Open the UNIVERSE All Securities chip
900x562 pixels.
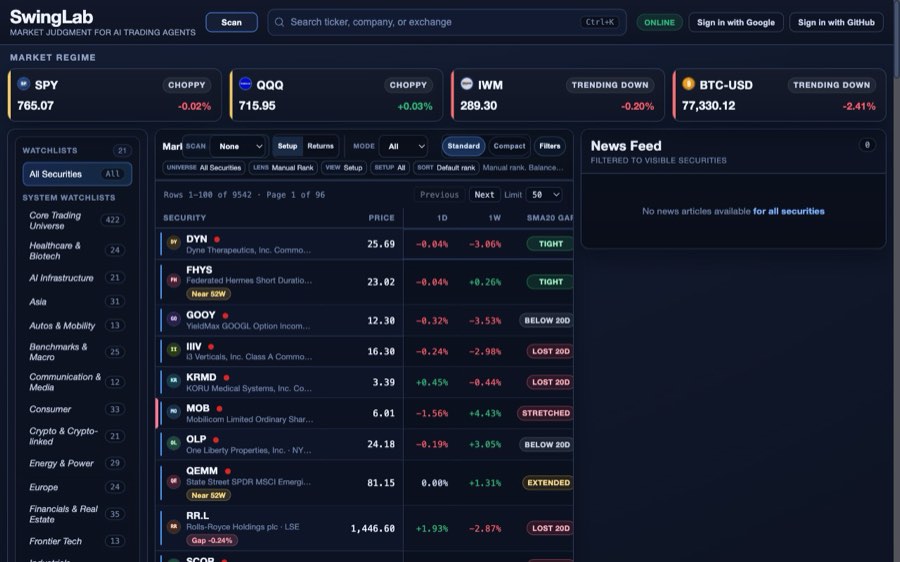pos(204,168)
